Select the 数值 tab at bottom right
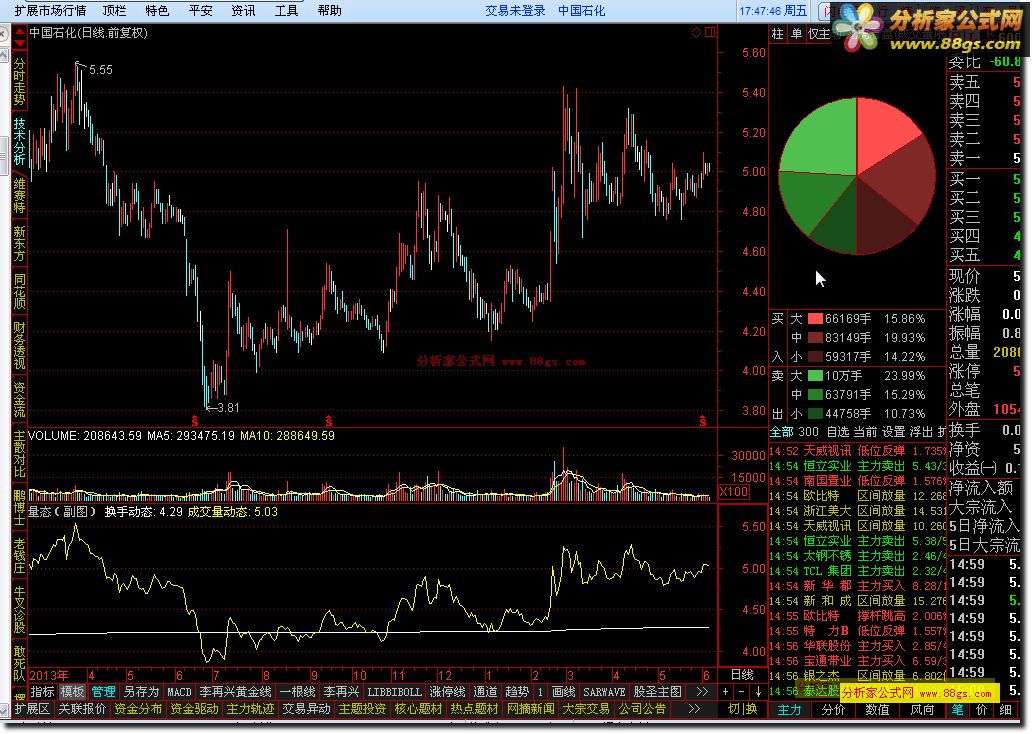Image resolution: width=1032 pixels, height=734 pixels. coord(877,710)
